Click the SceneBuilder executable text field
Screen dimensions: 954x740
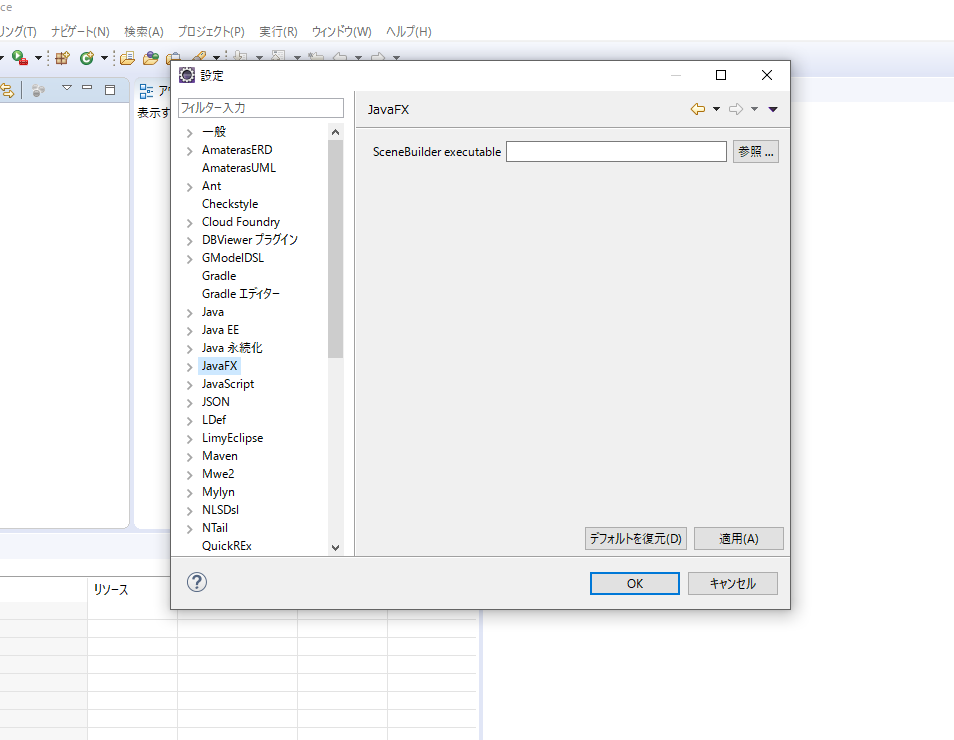[x=616, y=152]
